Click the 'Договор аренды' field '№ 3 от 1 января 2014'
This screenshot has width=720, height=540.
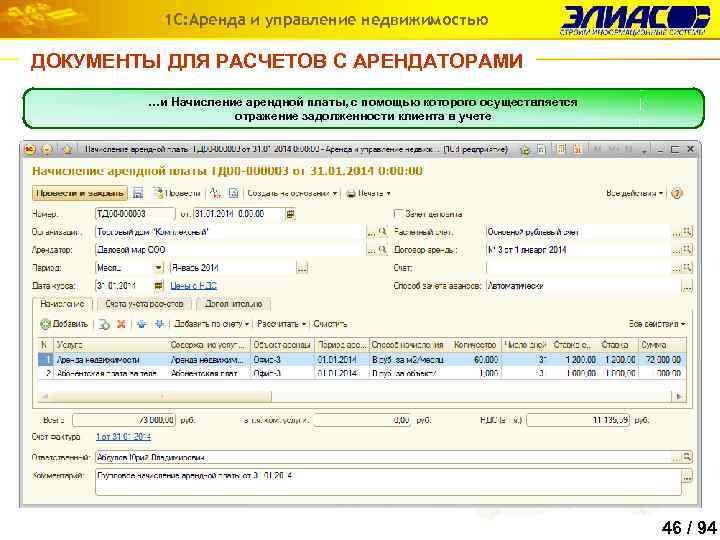[x=579, y=250]
